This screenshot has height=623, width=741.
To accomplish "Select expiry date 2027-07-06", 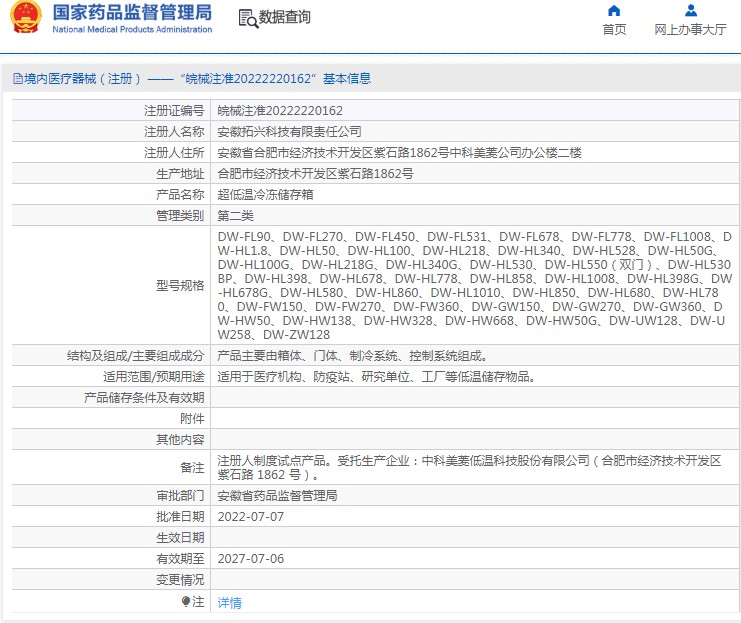I will (x=250, y=559).
